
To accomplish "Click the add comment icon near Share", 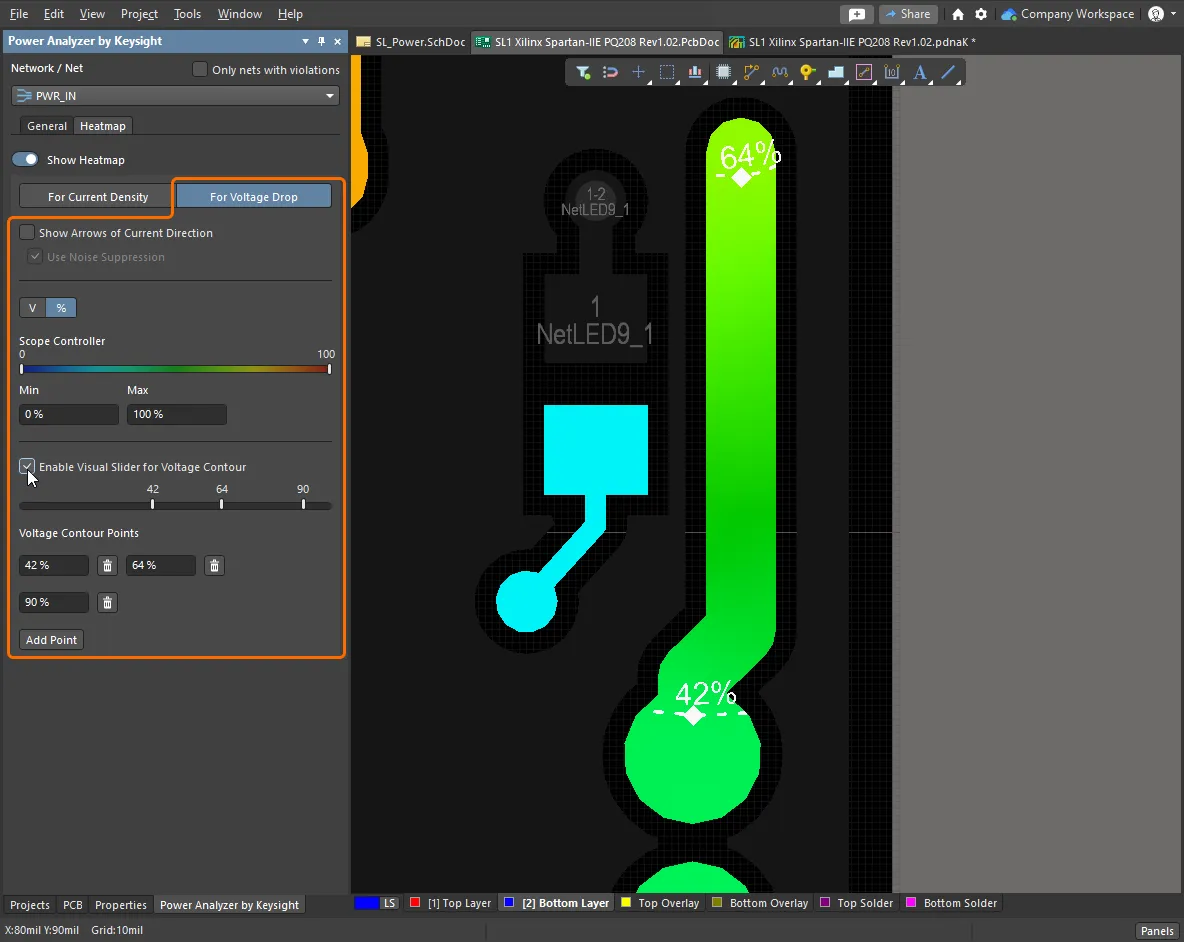I will tap(857, 14).
